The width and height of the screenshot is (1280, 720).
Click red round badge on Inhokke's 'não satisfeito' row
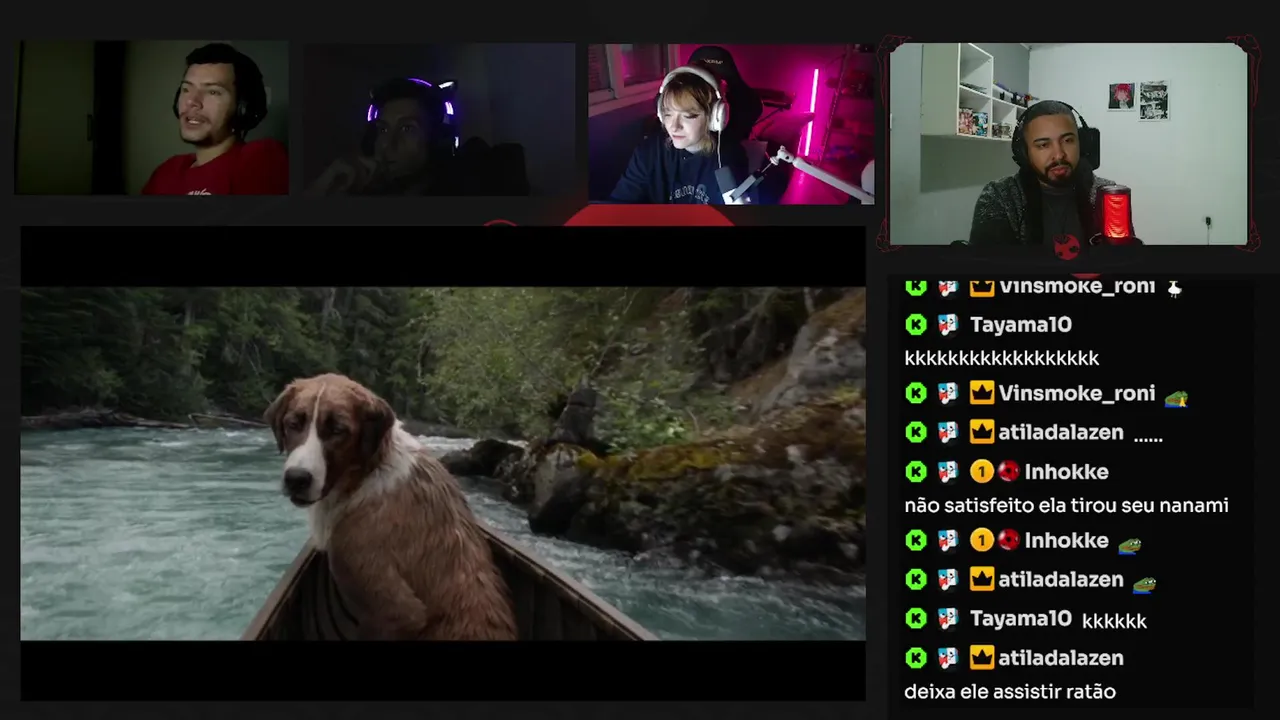[x=1008, y=471]
